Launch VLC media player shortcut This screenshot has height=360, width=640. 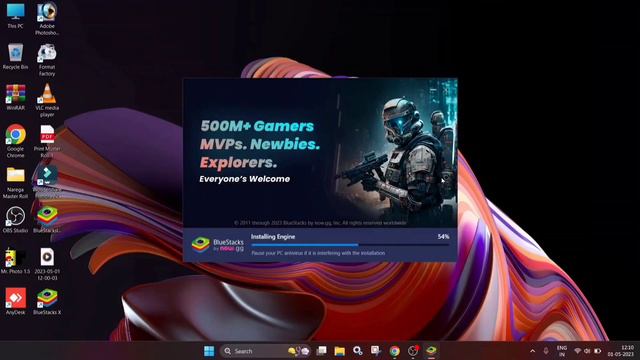[x=47, y=100]
